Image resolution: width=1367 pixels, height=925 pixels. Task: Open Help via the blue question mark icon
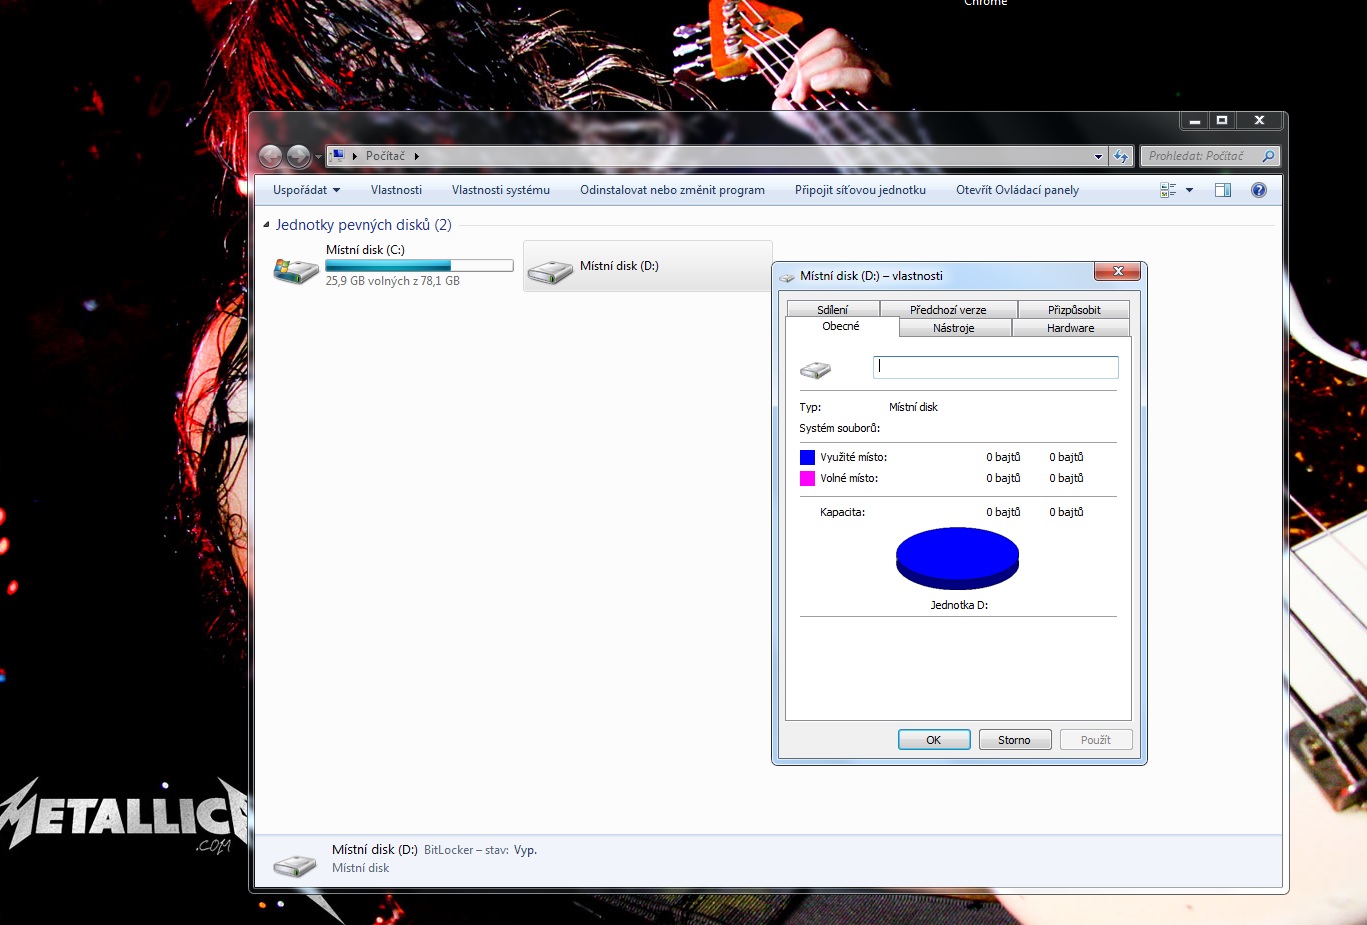click(1259, 190)
